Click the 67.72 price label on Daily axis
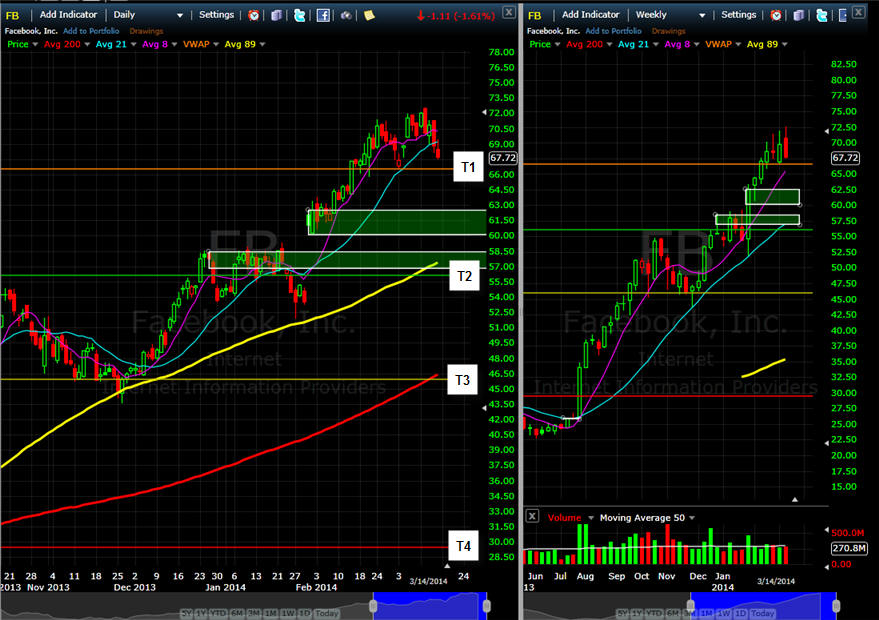 [x=503, y=158]
